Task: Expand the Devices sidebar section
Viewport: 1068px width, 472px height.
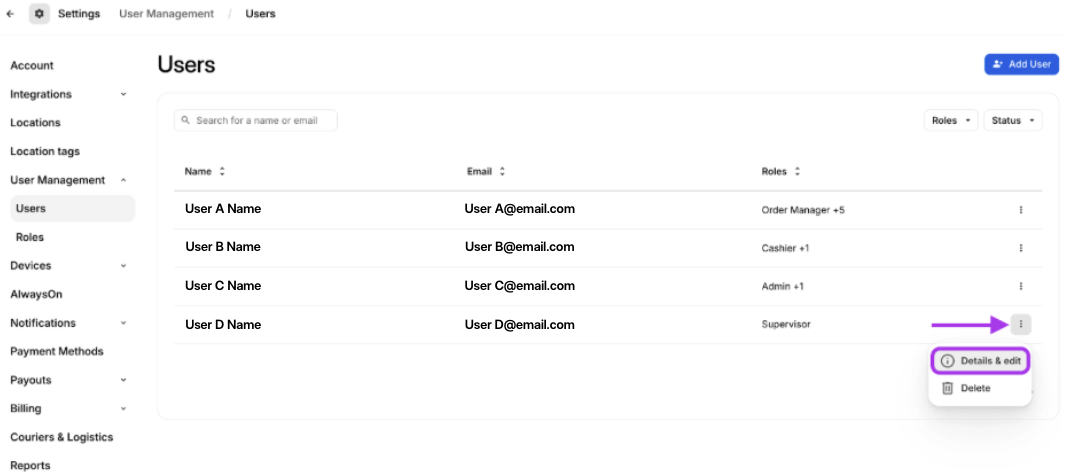Action: coord(123,266)
